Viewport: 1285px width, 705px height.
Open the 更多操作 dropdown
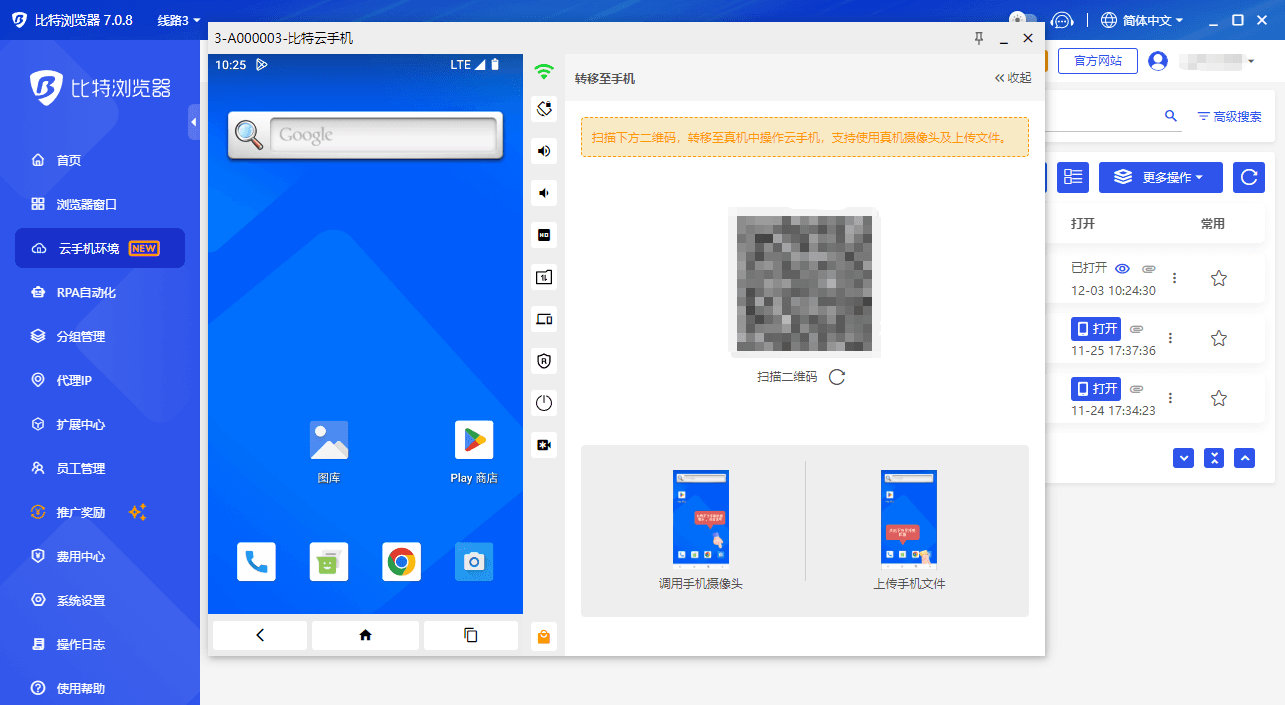tap(1160, 177)
